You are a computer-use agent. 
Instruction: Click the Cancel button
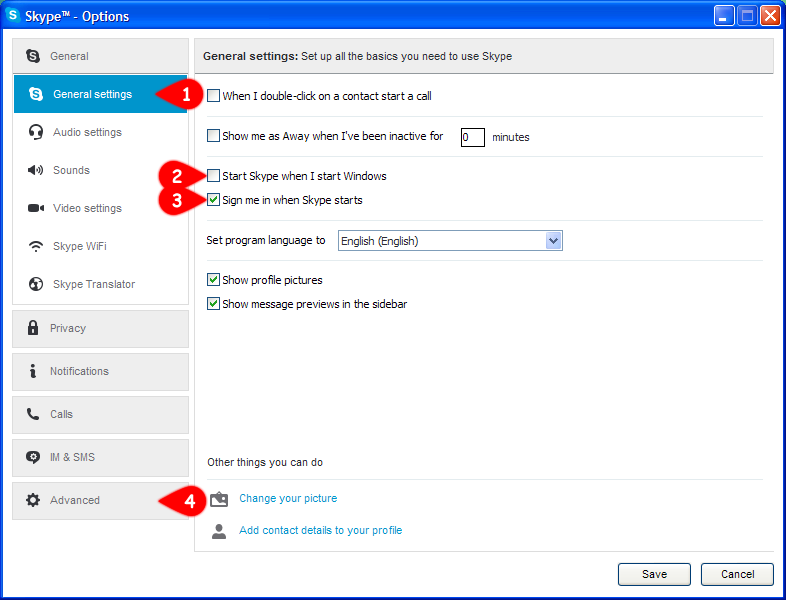coord(737,574)
